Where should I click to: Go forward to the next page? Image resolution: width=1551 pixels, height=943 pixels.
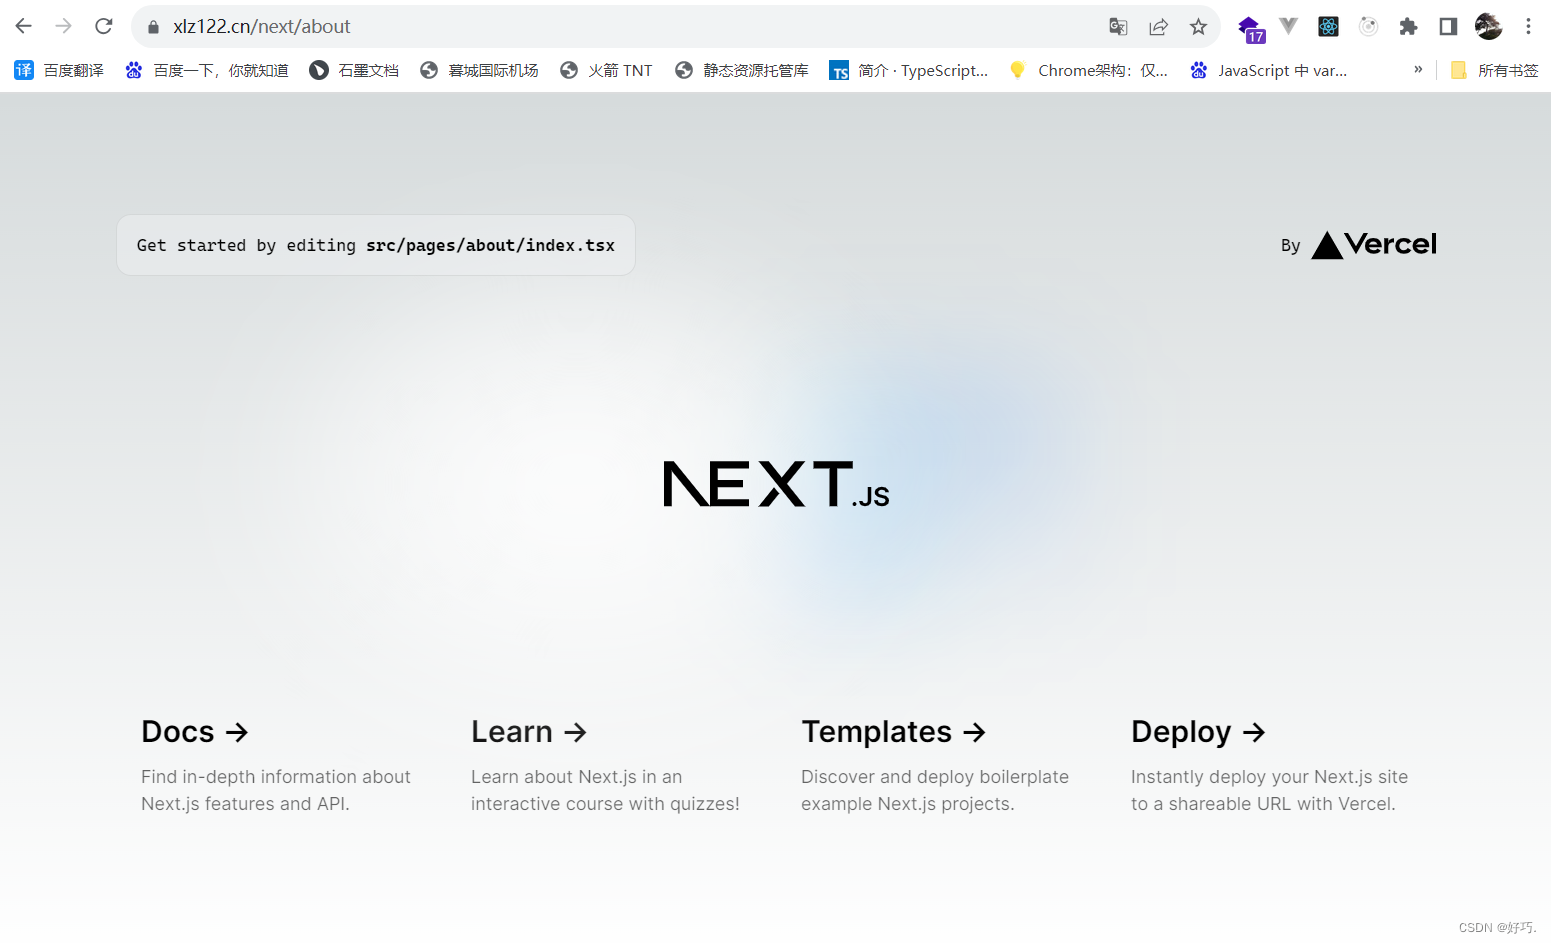click(x=64, y=27)
